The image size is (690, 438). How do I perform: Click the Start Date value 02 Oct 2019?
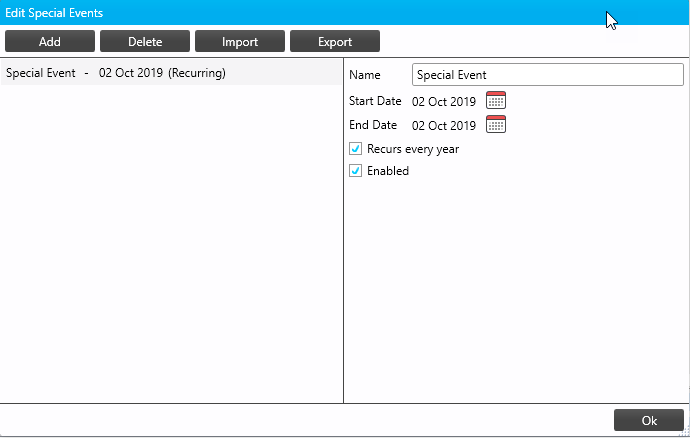pyautogui.click(x=444, y=102)
